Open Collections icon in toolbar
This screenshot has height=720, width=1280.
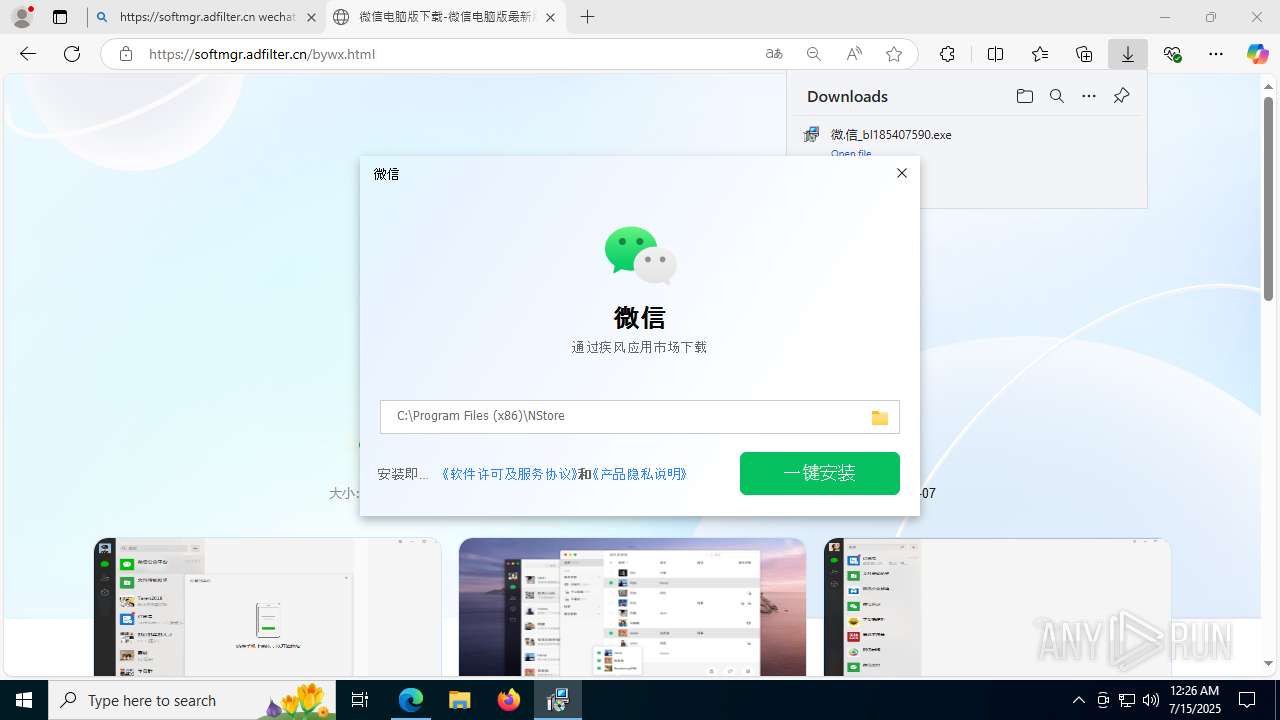(x=1084, y=54)
